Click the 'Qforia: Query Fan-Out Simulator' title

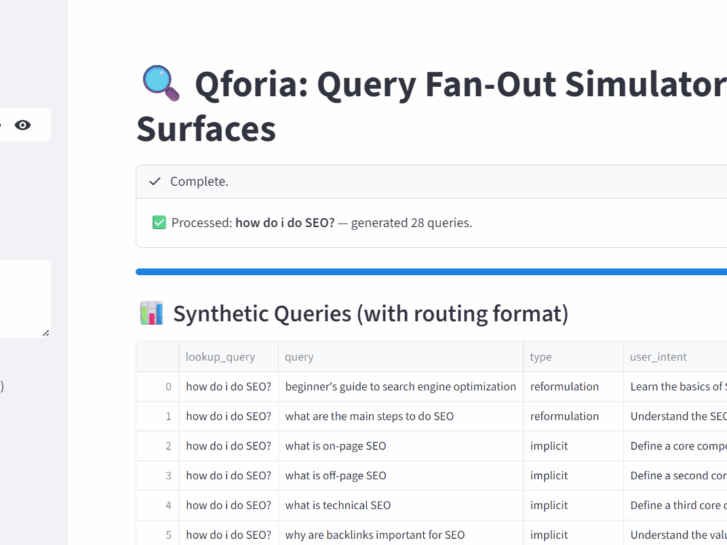(x=461, y=84)
